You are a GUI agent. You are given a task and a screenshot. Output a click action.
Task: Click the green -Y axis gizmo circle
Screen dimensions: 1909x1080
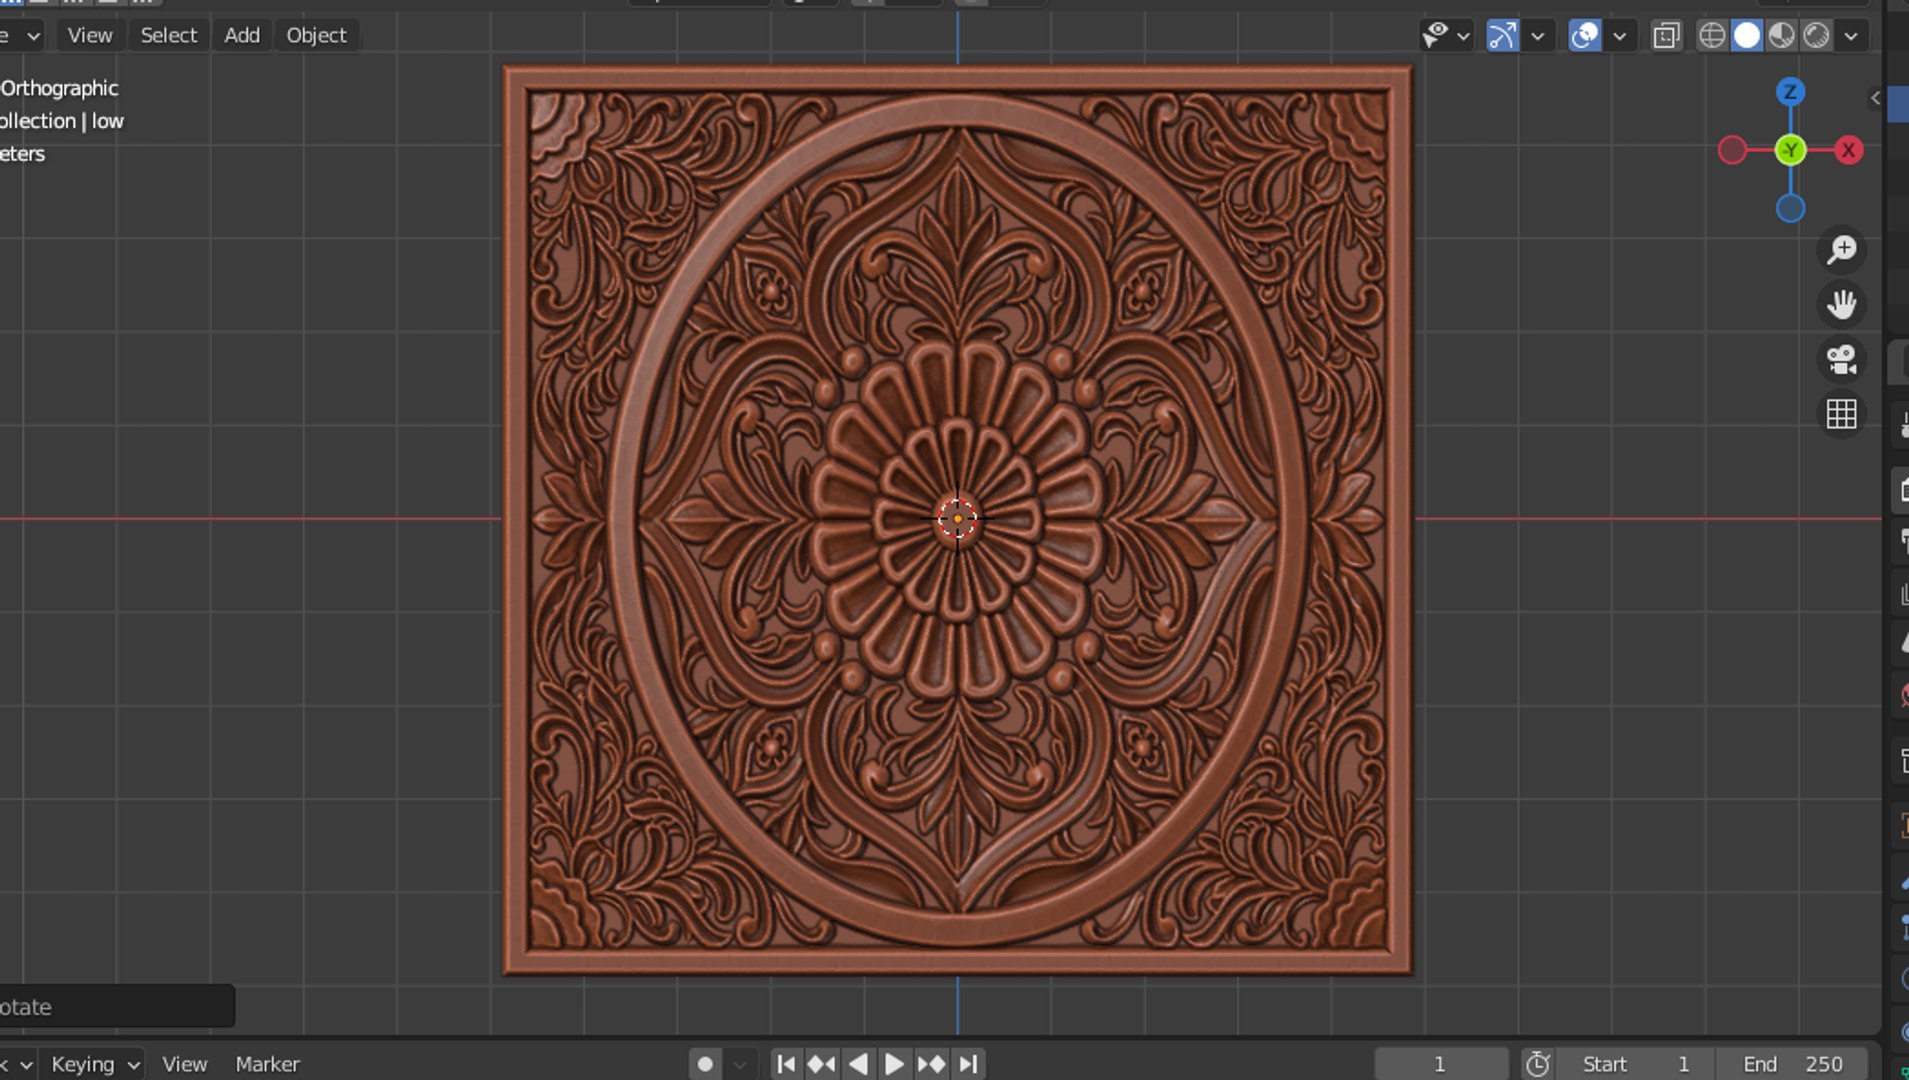click(1790, 150)
